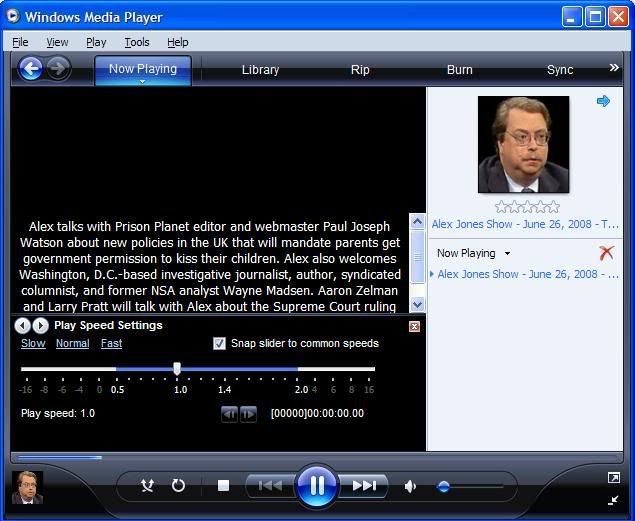The width and height of the screenshot is (635, 521).
Task: Adjust the volume slider
Action: click(444, 486)
